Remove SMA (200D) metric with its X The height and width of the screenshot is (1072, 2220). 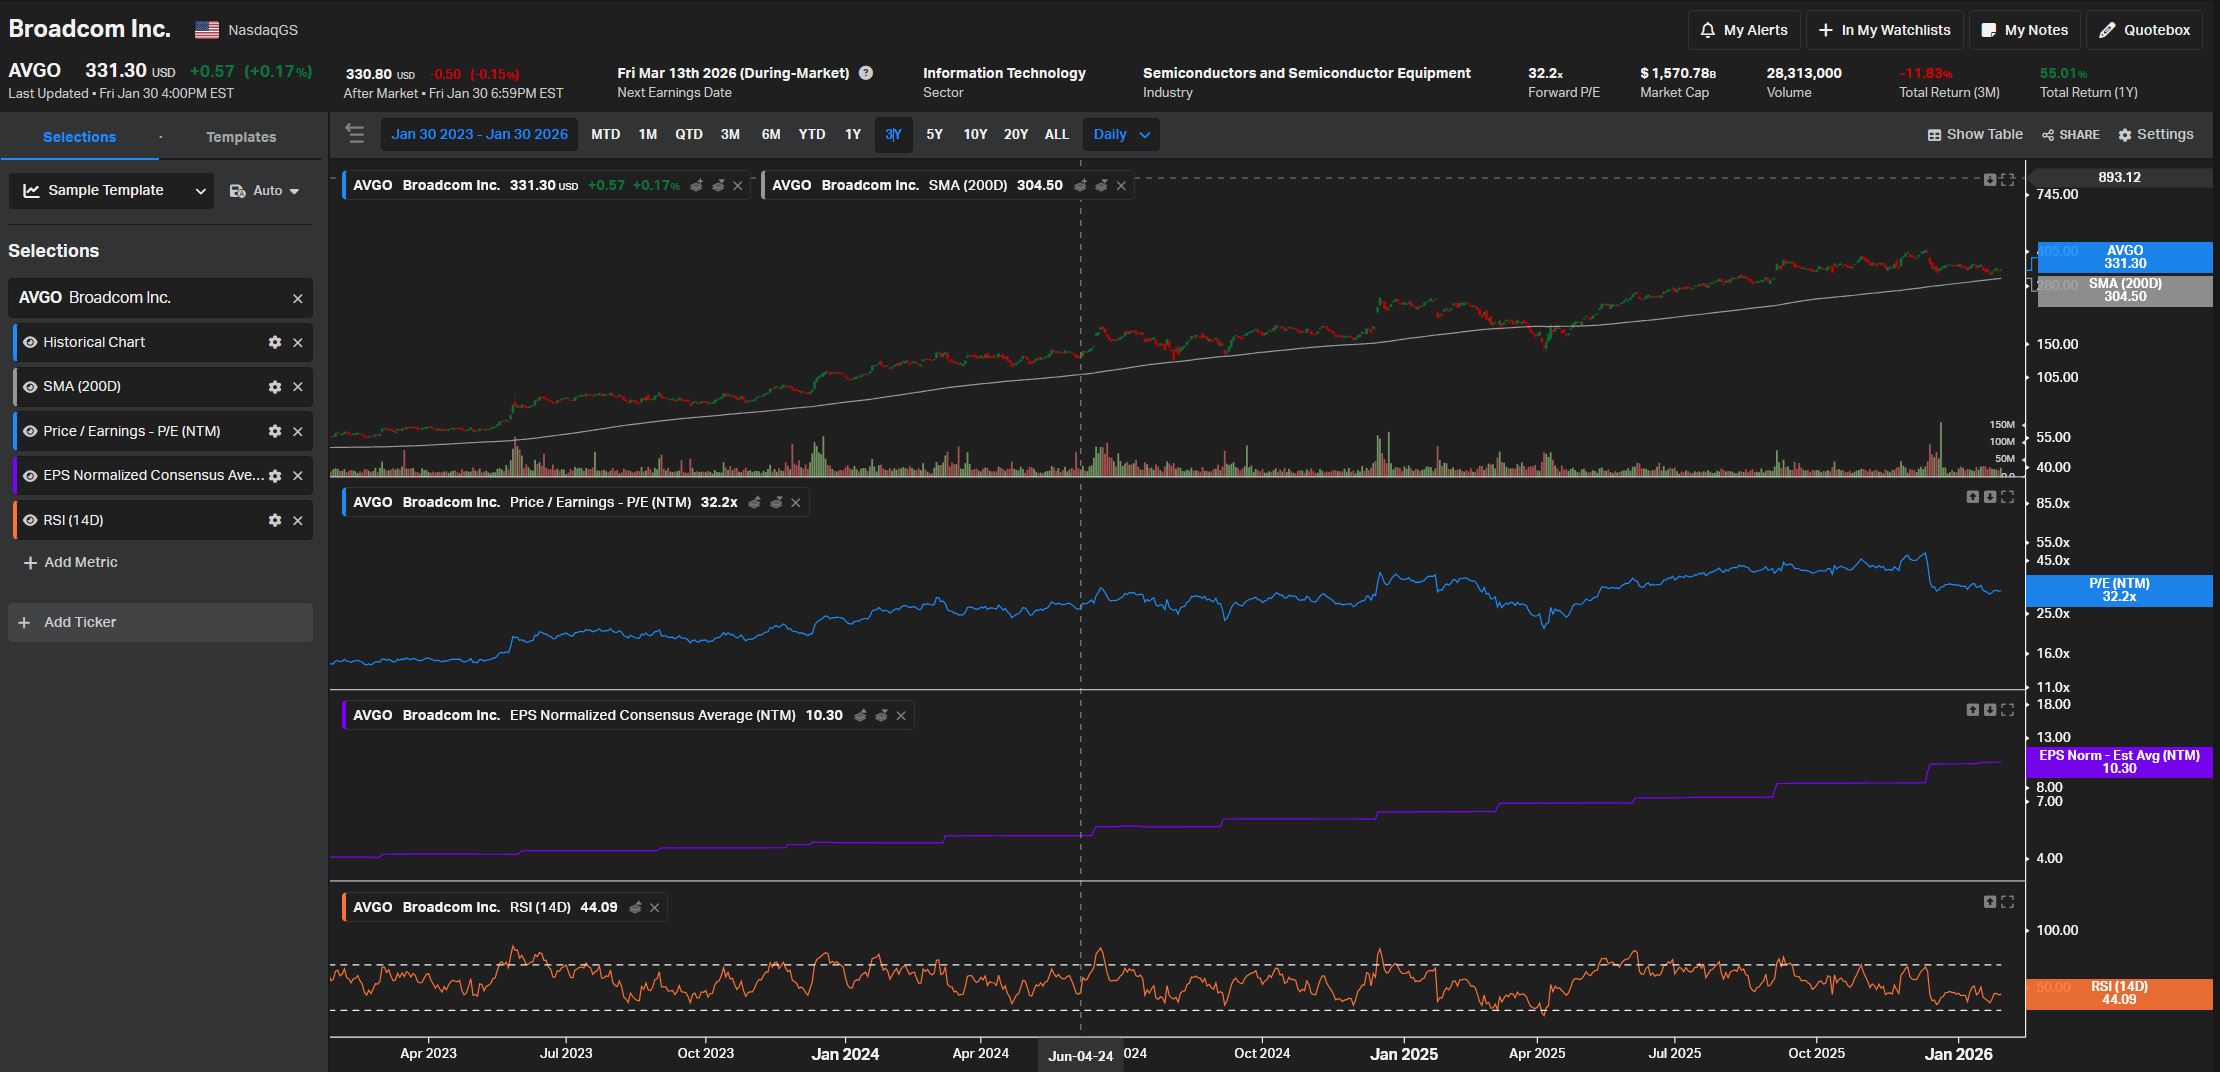297,387
